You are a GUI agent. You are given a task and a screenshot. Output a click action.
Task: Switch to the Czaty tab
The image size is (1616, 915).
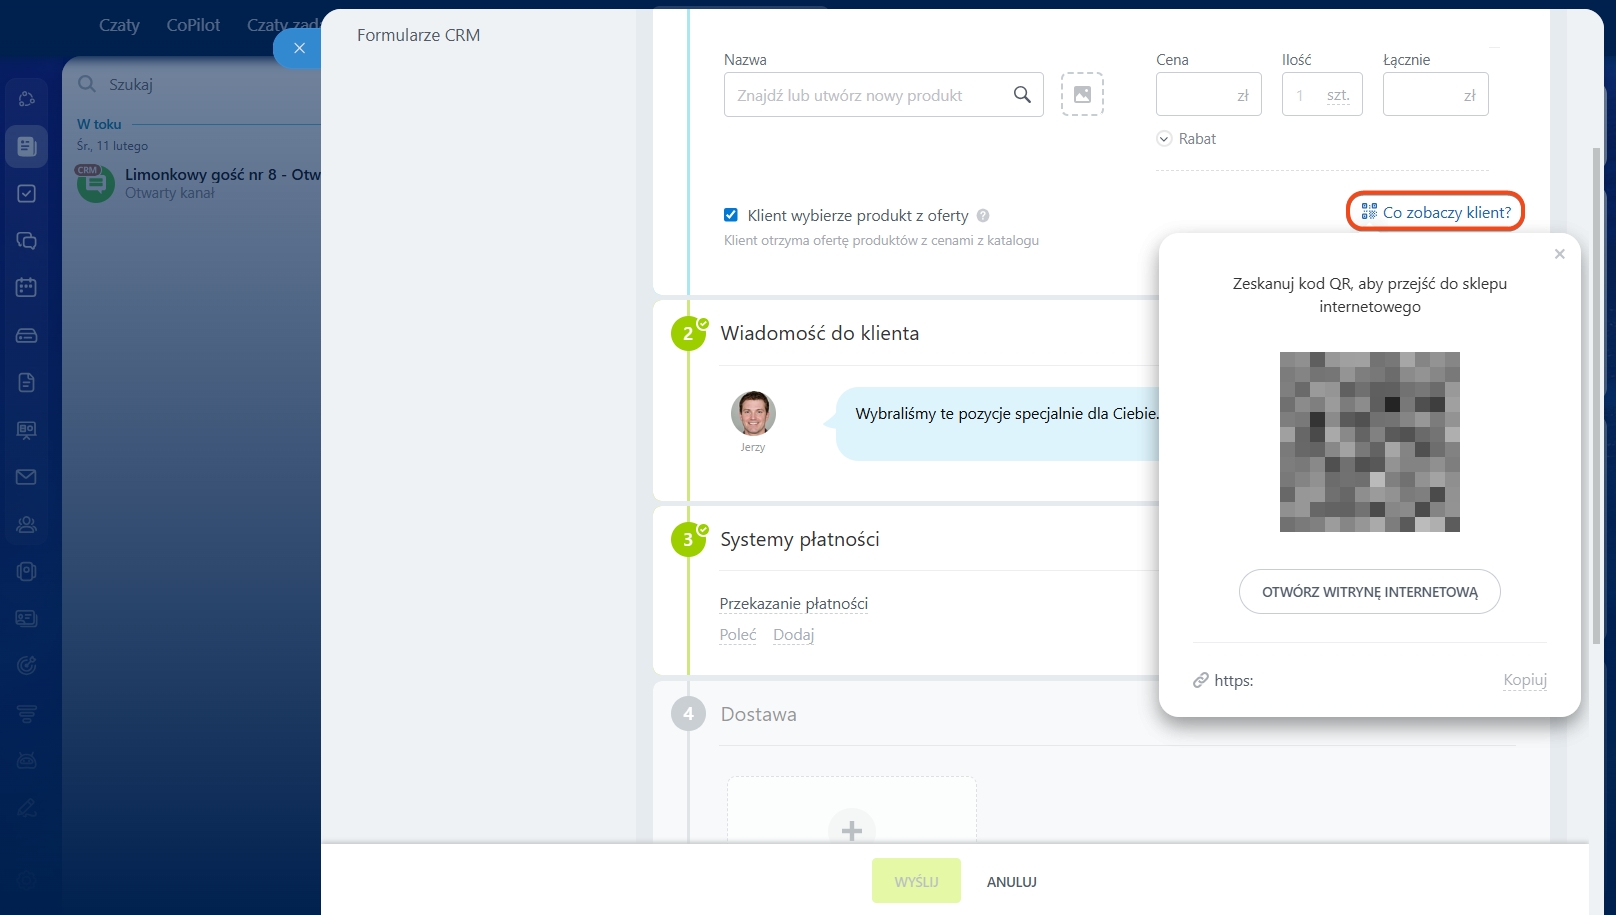pyautogui.click(x=119, y=25)
